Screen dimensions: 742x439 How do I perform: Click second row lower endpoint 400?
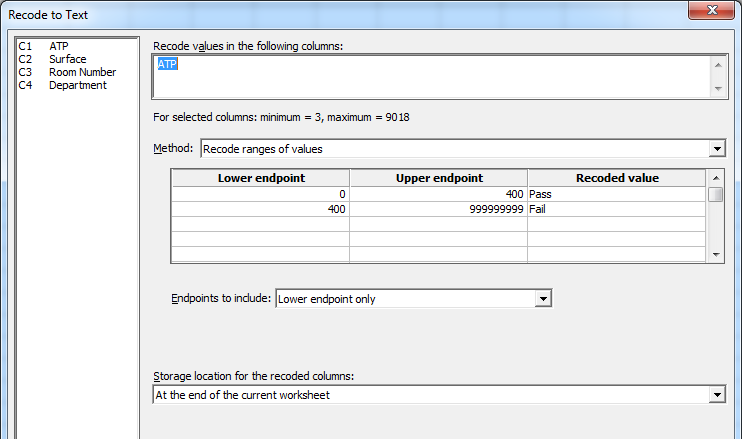260,210
